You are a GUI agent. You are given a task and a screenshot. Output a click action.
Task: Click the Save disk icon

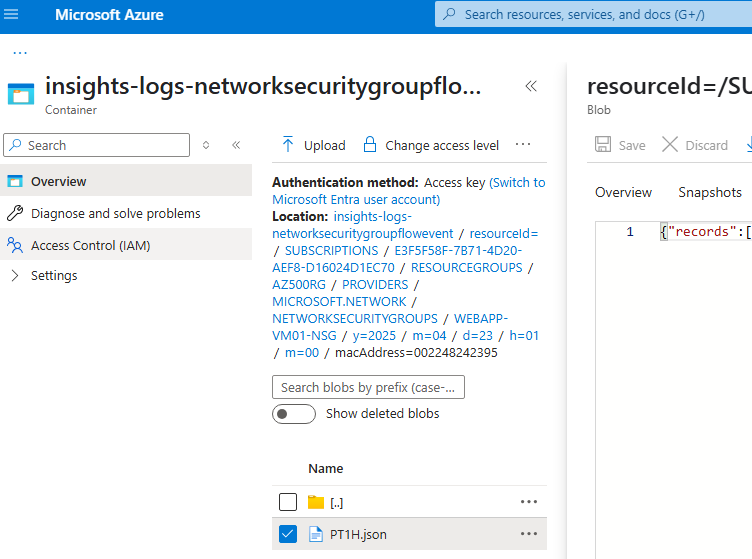click(603, 145)
